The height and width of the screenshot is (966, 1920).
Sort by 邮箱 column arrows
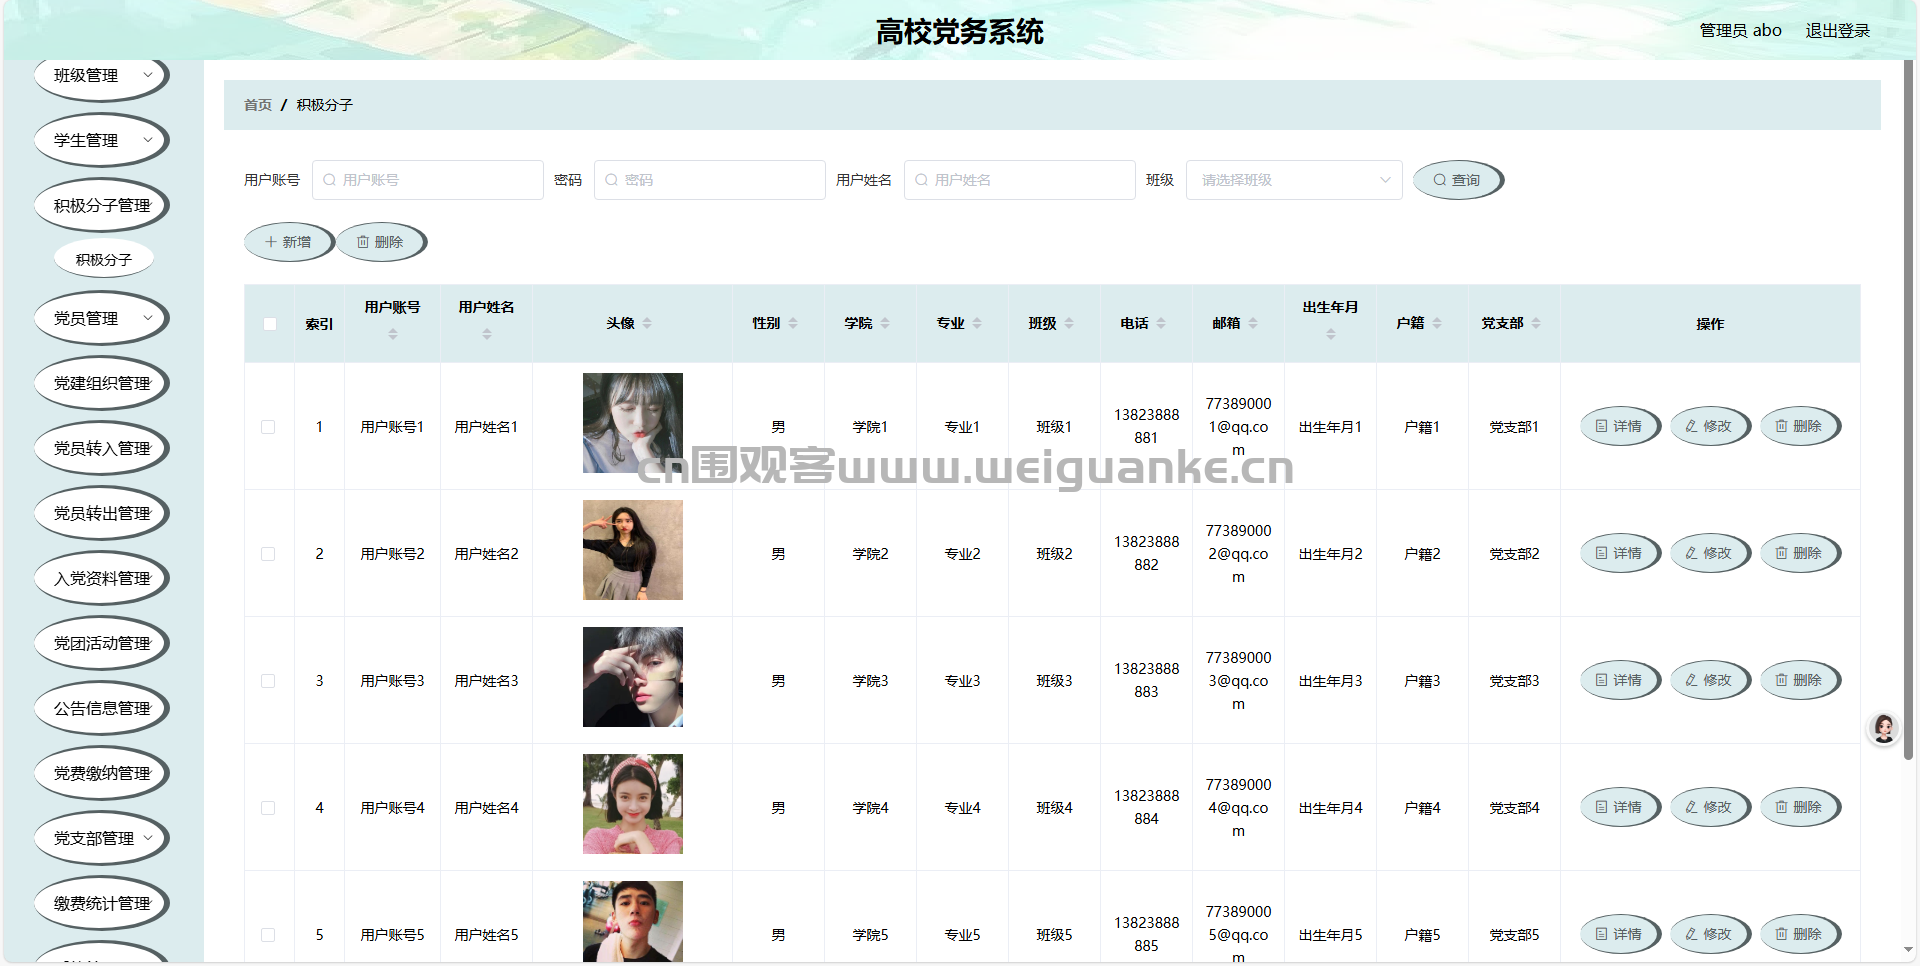click(x=1253, y=323)
